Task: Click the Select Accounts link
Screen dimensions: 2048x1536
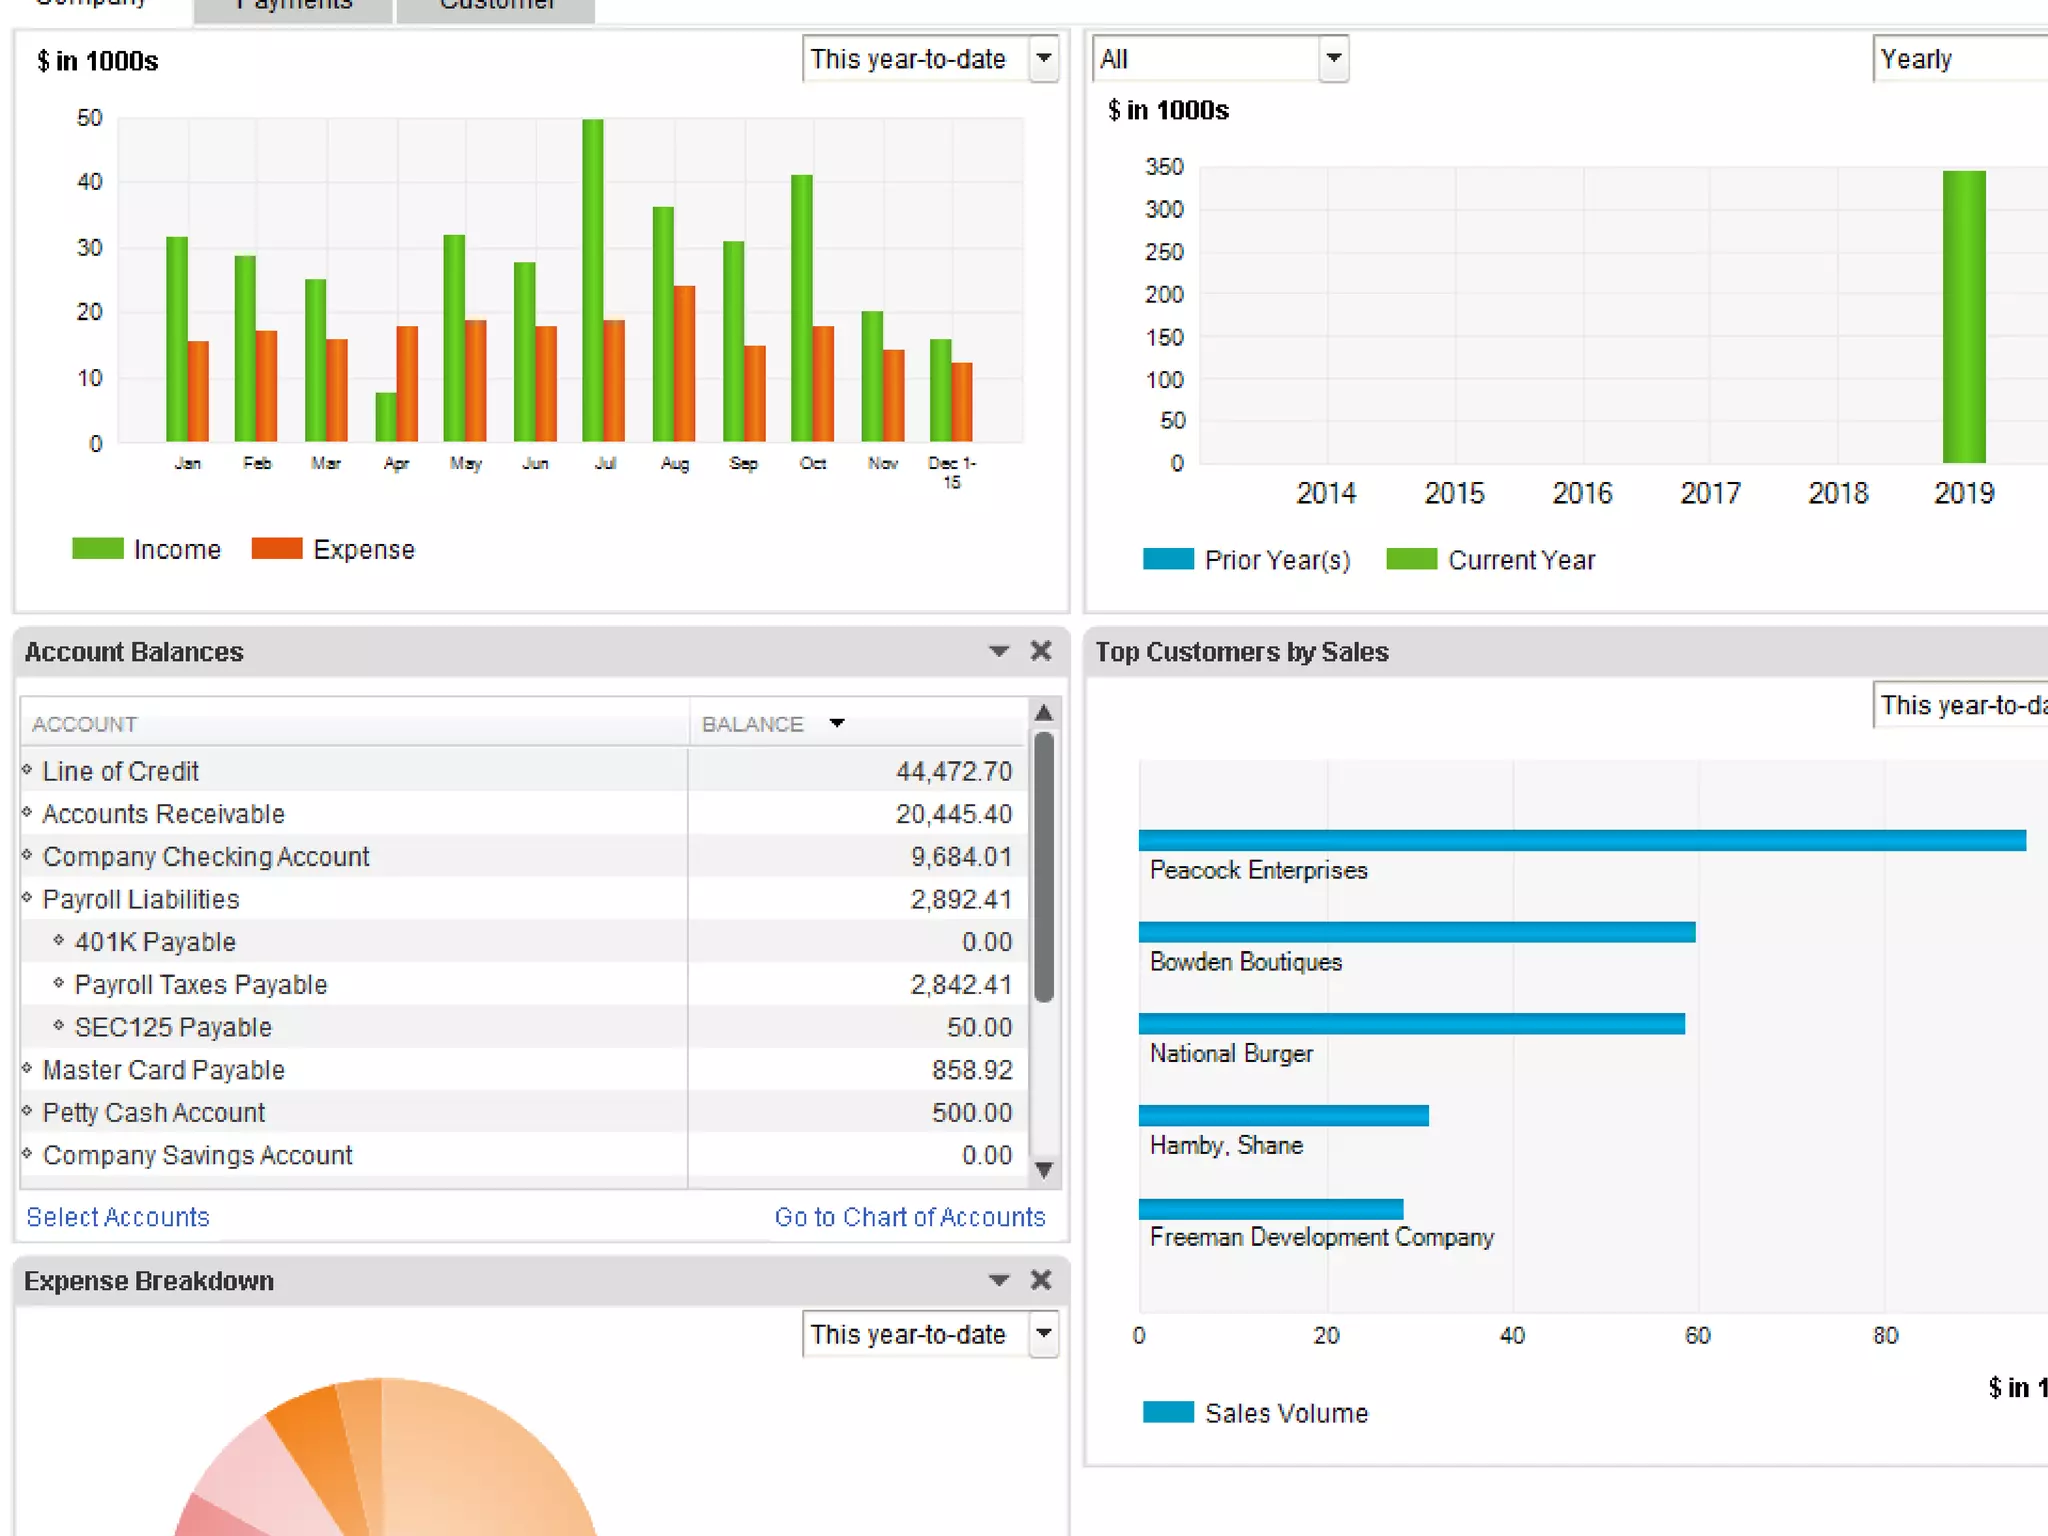Action: (118, 1217)
